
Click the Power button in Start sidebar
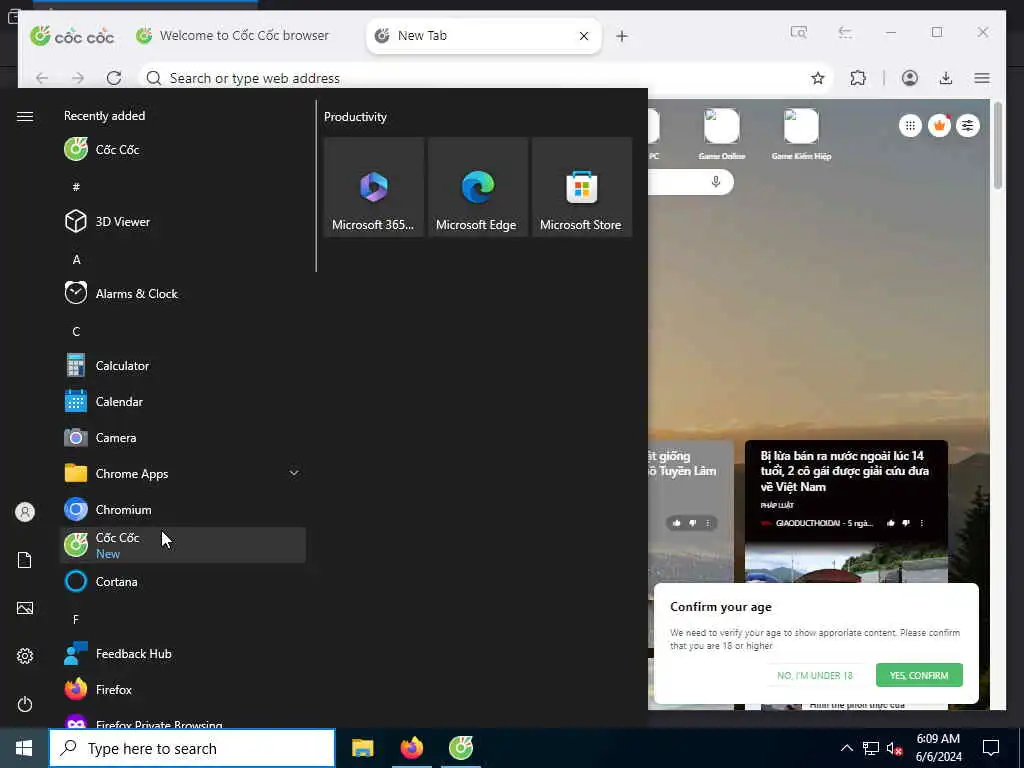pyautogui.click(x=25, y=704)
